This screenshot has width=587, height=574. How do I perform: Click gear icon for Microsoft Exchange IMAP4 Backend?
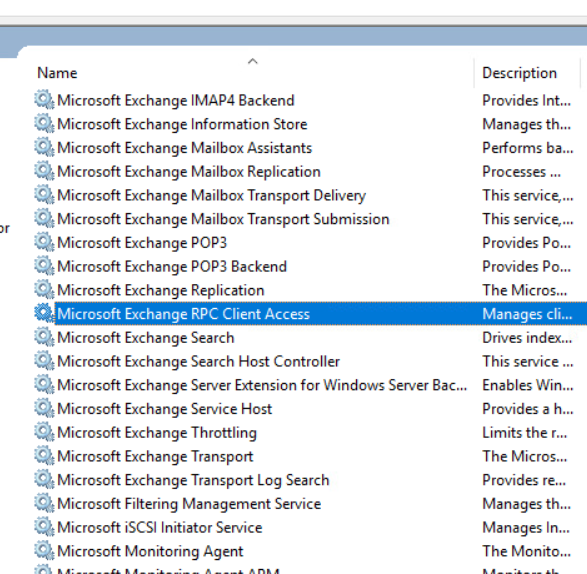click(44, 100)
